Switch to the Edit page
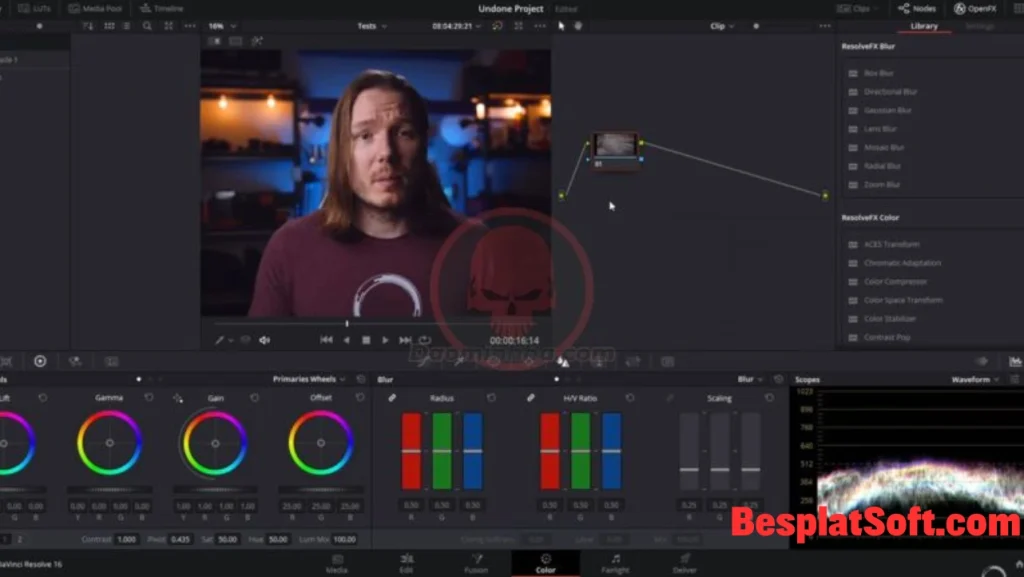The width and height of the screenshot is (1024, 577). pos(407,564)
